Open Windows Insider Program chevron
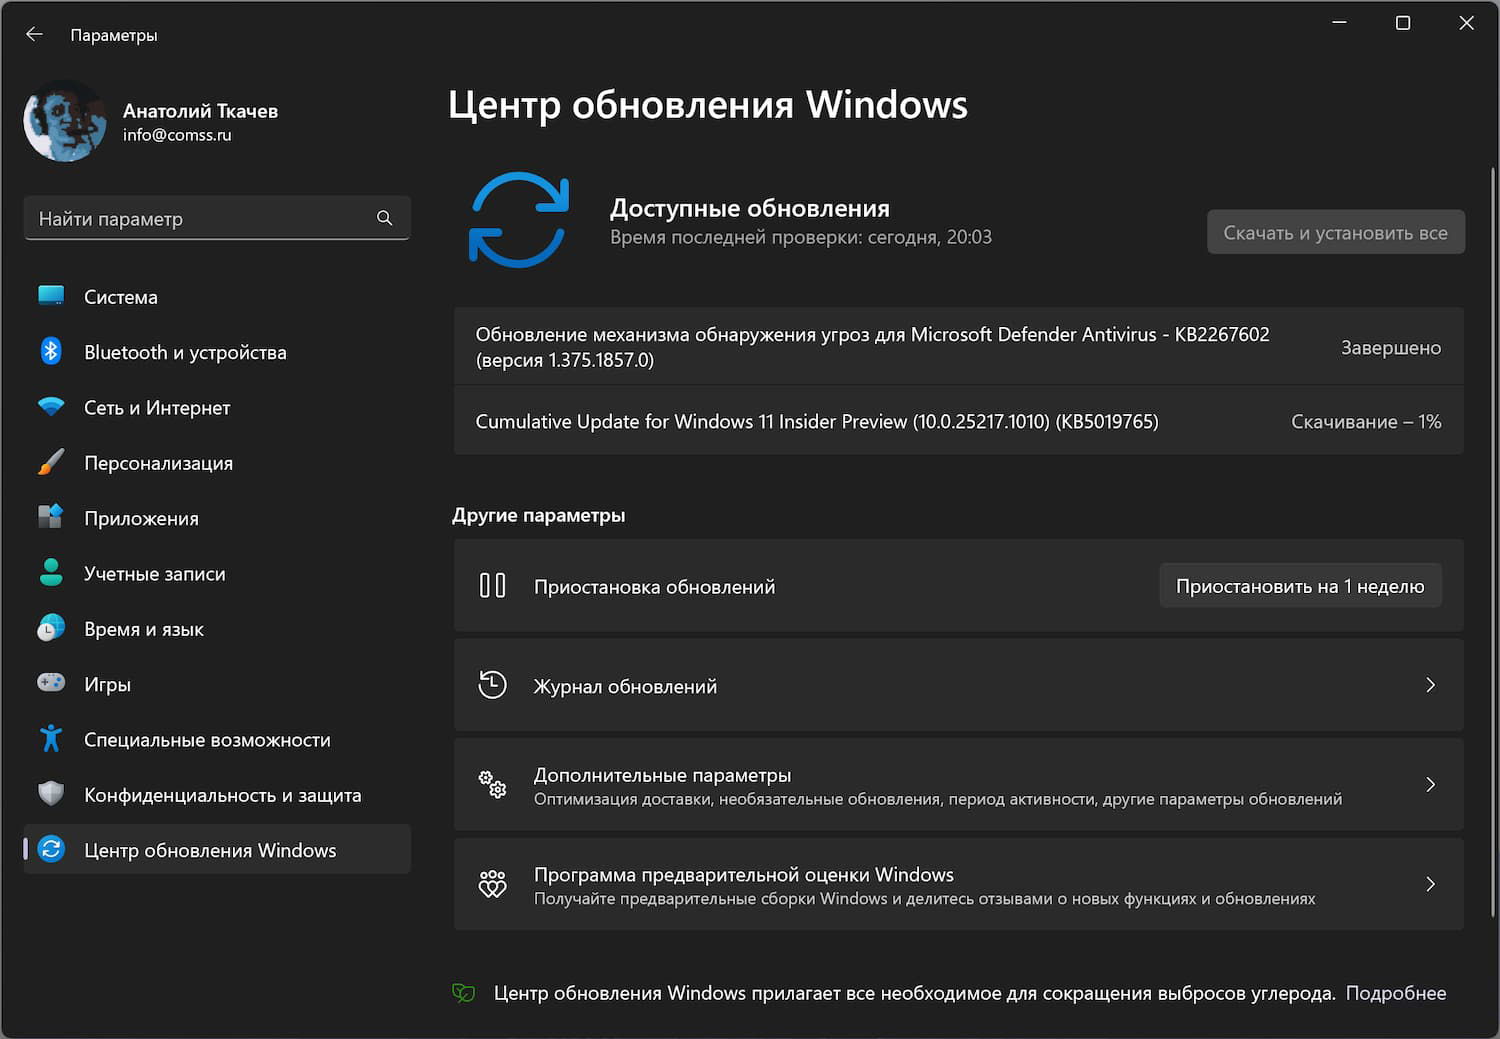Image resolution: width=1500 pixels, height=1039 pixels. (x=1430, y=884)
